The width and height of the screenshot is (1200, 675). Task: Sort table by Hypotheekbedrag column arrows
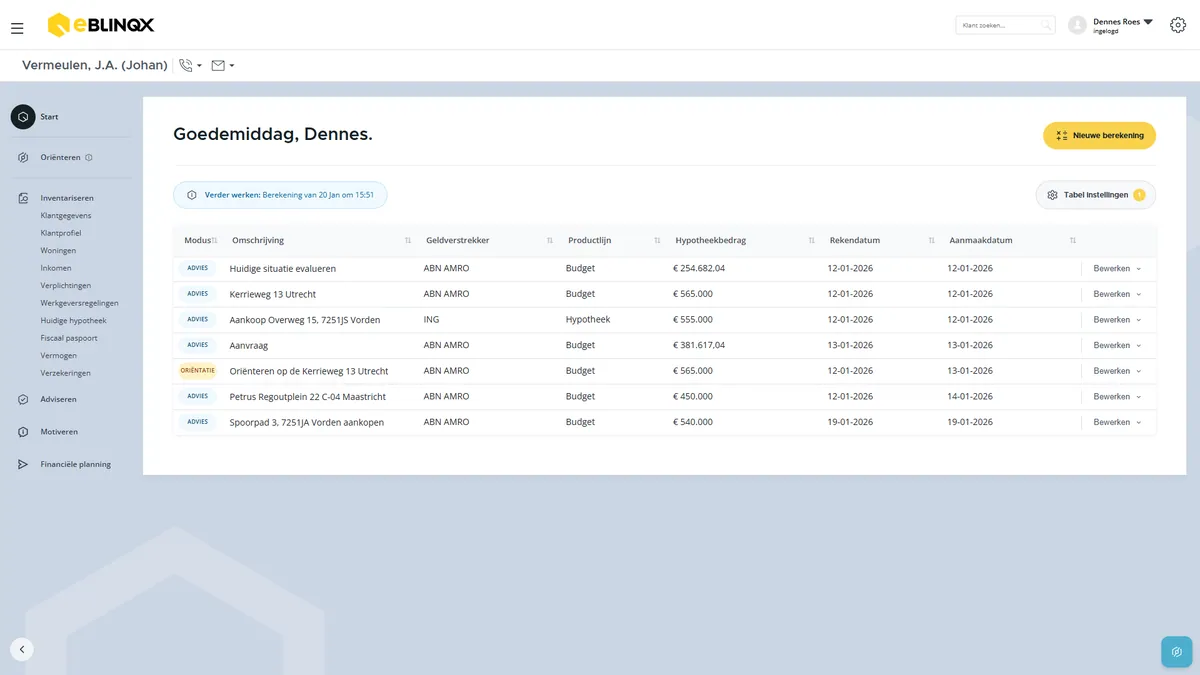(x=812, y=241)
